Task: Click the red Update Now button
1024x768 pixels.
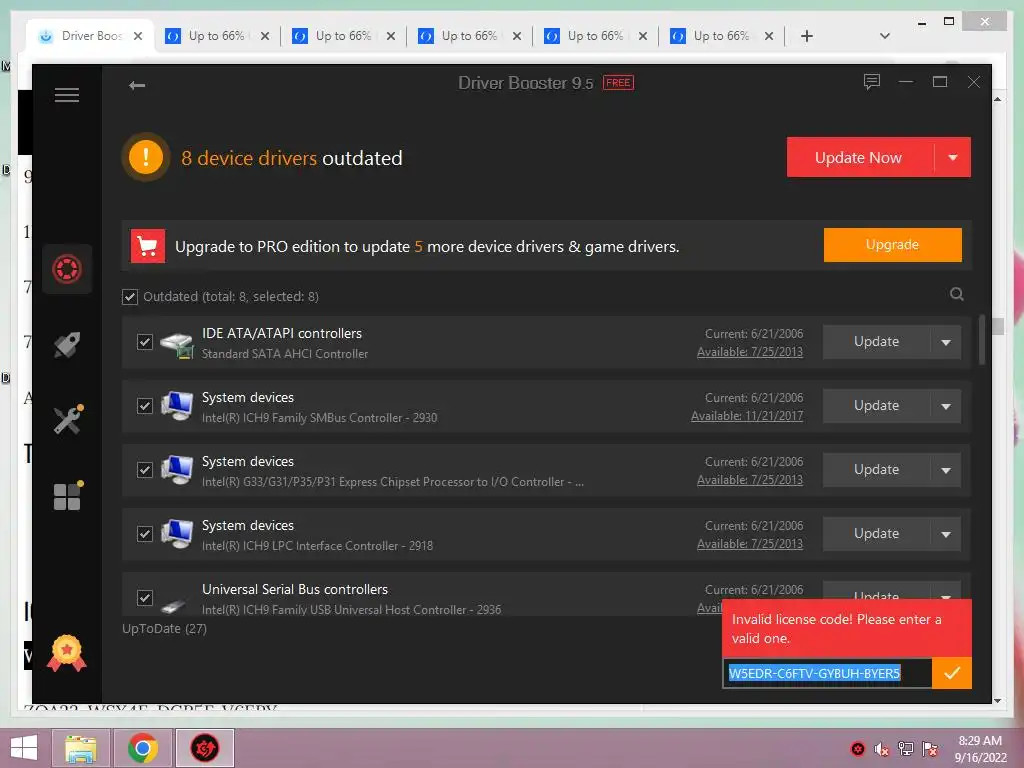Action: click(x=860, y=157)
